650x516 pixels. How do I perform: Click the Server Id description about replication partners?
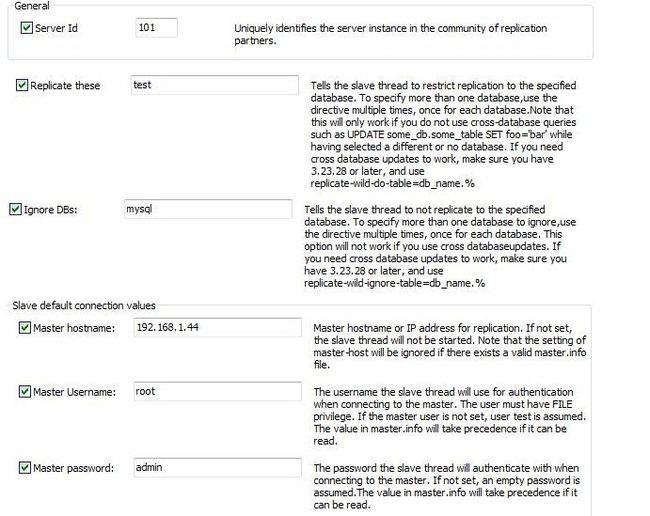point(390,34)
